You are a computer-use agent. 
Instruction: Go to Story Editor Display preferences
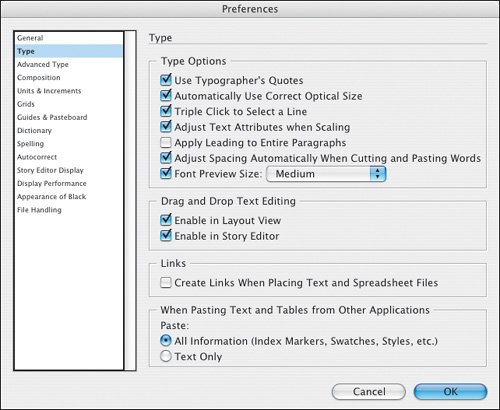tap(50, 170)
